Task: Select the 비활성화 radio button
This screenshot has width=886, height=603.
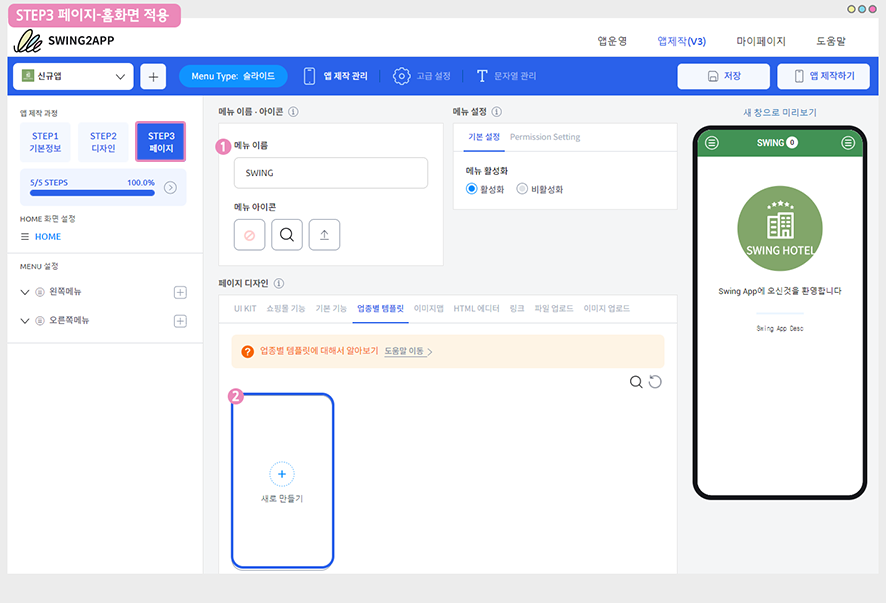Action: click(x=522, y=189)
